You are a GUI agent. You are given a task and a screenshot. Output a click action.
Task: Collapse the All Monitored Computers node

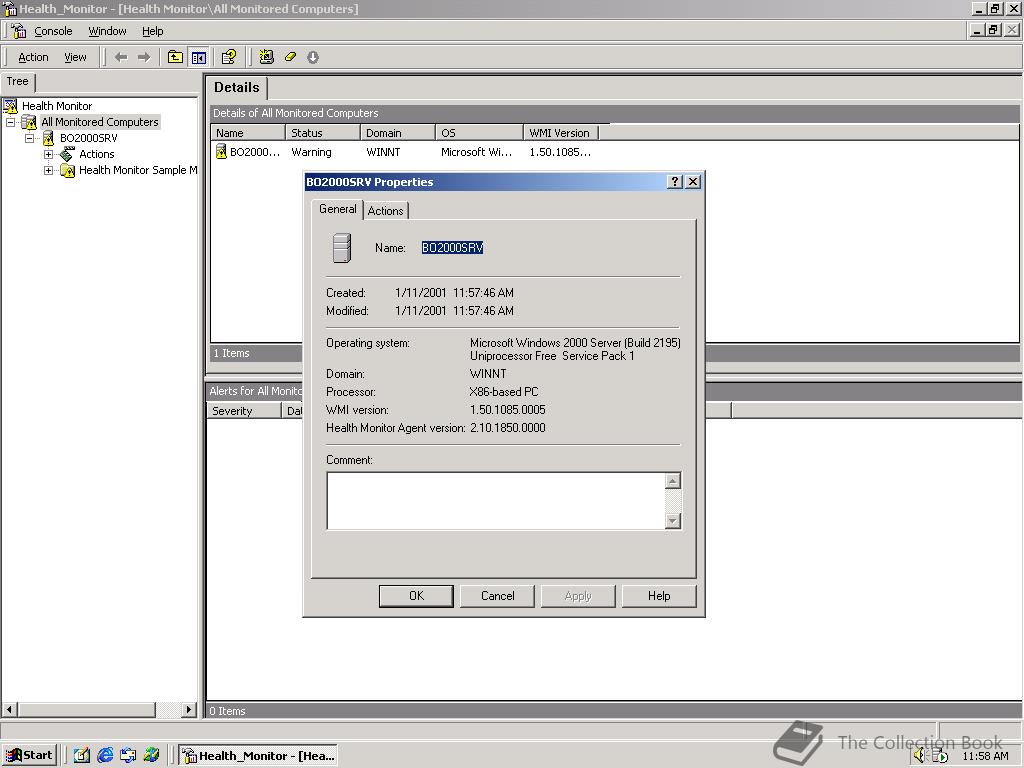tap(10, 122)
